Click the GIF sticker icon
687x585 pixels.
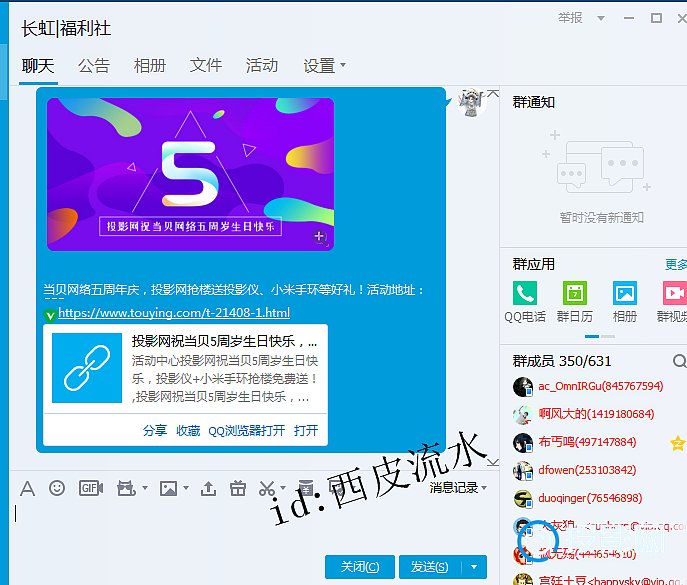[x=91, y=488]
